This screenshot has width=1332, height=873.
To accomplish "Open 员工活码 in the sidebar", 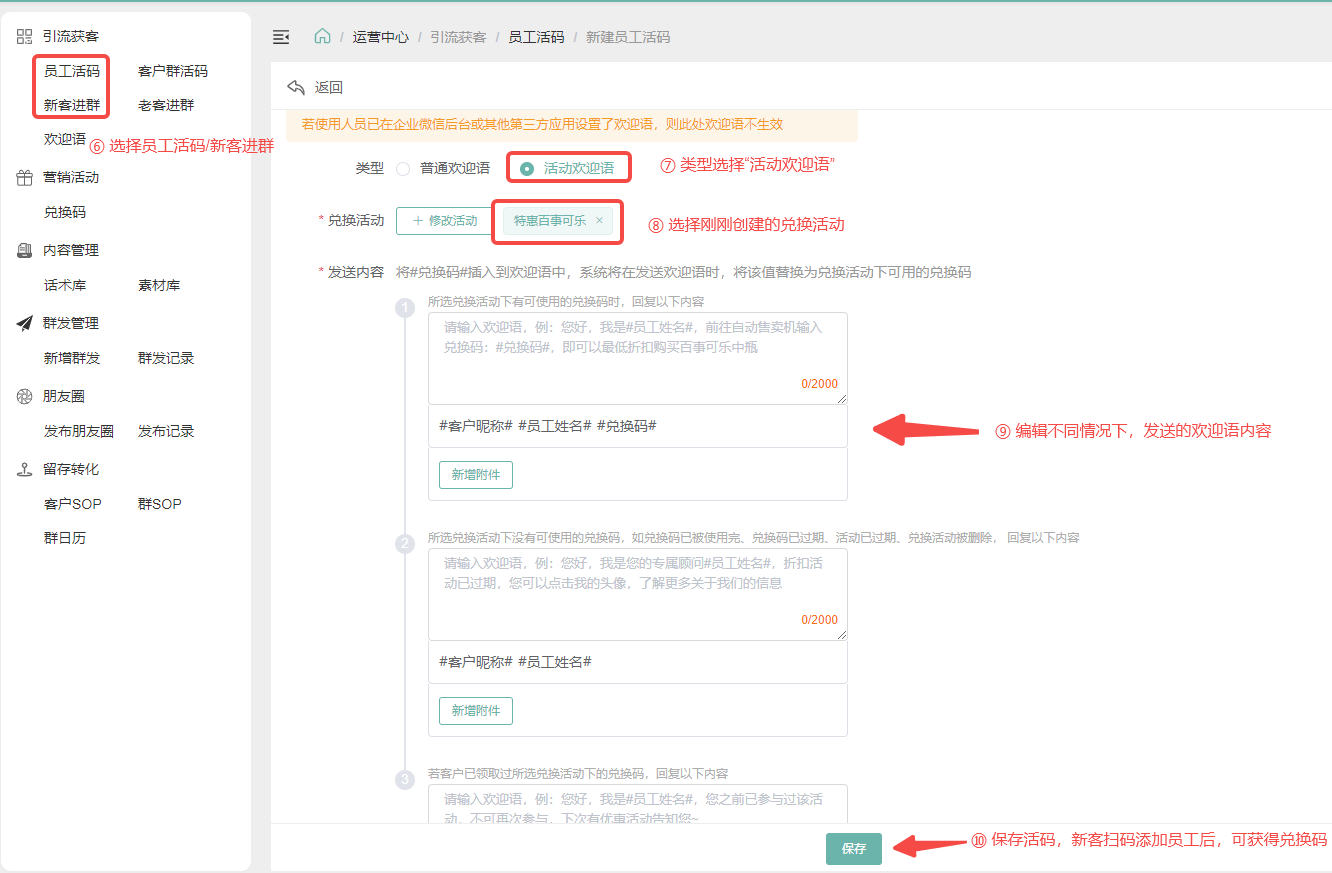I will click(x=72, y=72).
